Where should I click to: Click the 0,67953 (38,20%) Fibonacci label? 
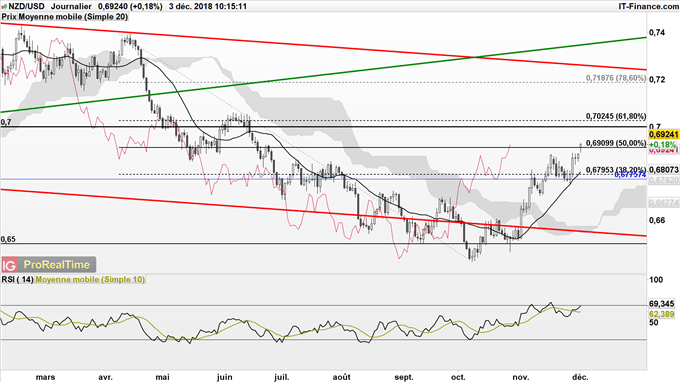coord(616,170)
